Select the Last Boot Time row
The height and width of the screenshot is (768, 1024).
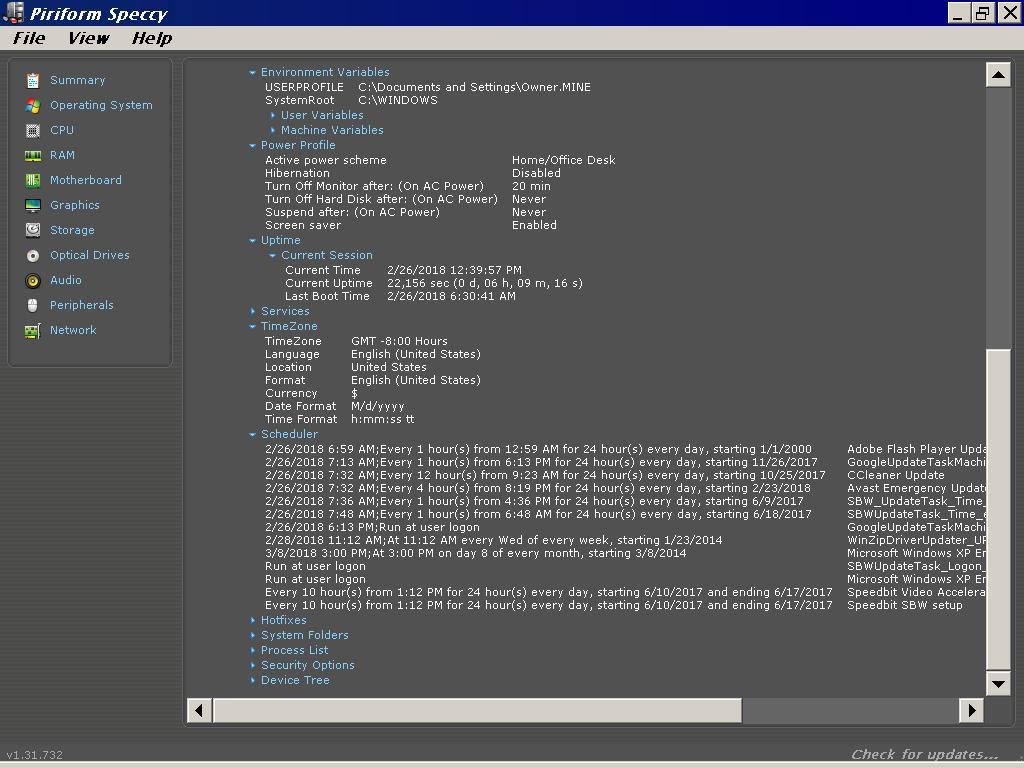pyautogui.click(x=400, y=296)
